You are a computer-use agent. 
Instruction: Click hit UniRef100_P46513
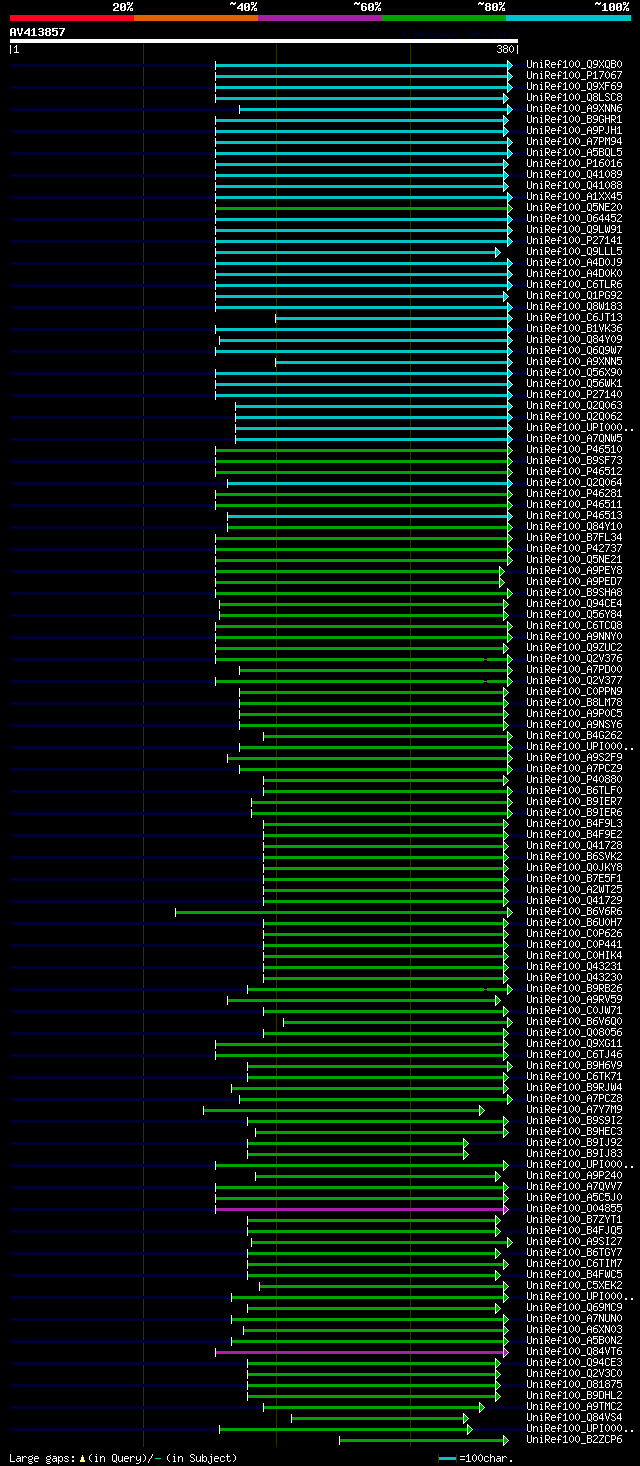tap(574, 515)
